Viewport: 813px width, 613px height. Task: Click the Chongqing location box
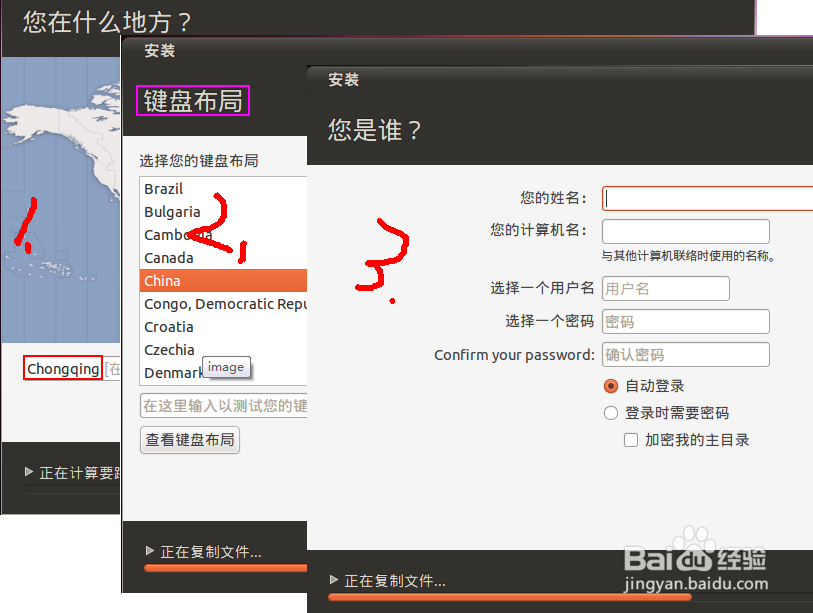tap(62, 368)
